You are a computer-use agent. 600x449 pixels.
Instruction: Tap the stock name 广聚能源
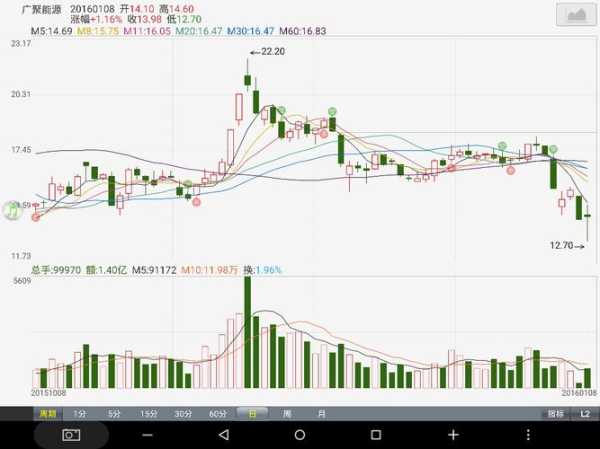tap(42, 10)
